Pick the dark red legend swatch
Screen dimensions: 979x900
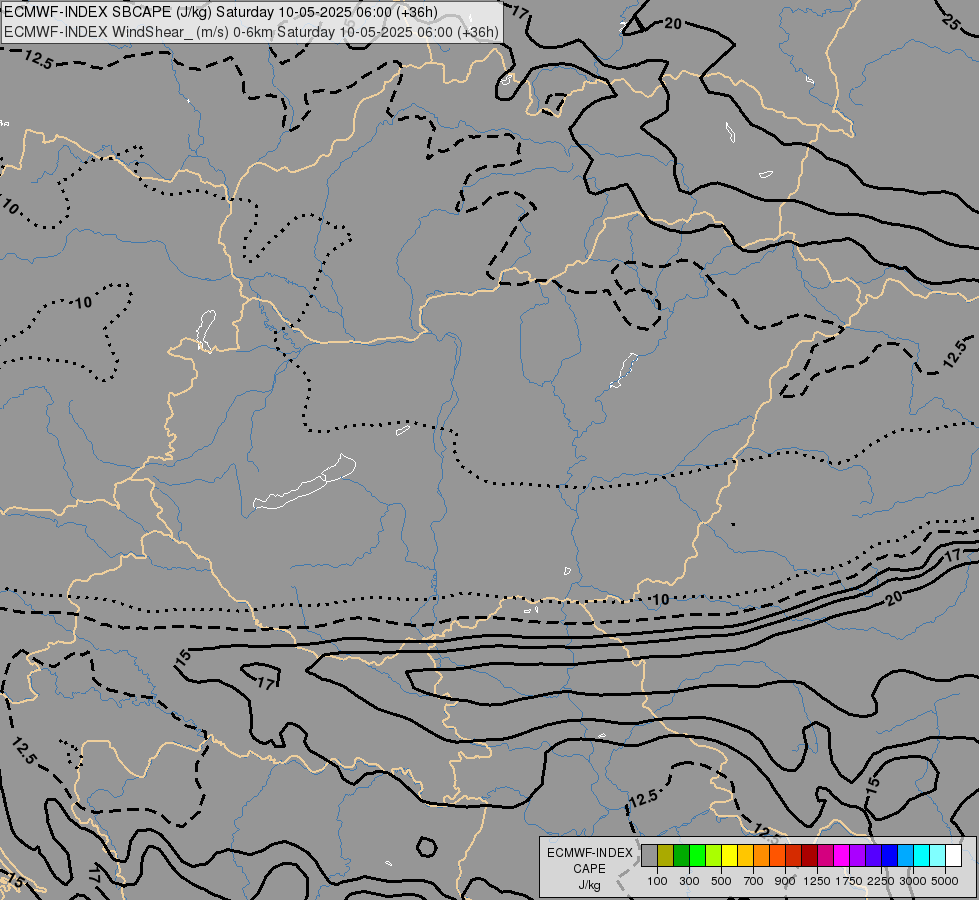pyautogui.click(x=810, y=855)
